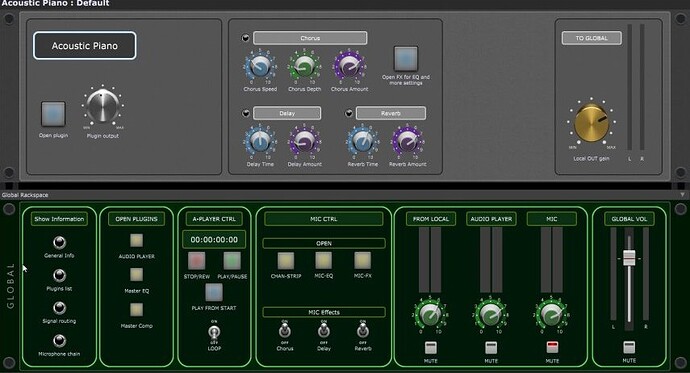This screenshot has width=690, height=373.
Task: Mute the FROM LOCAL channel
Action: [x=430, y=347]
